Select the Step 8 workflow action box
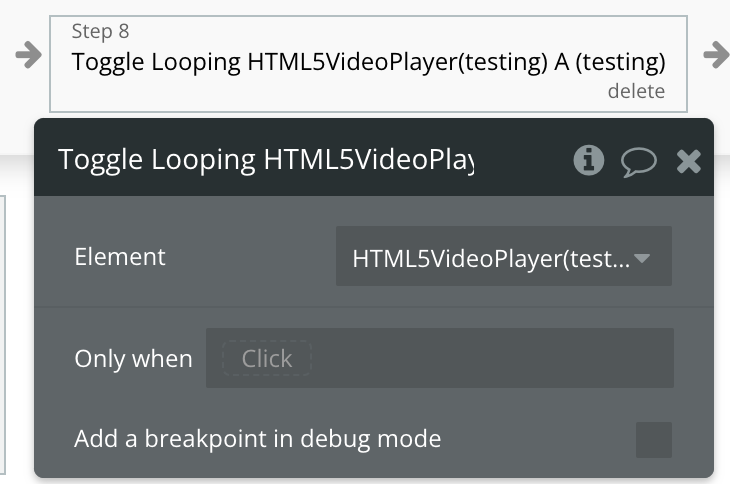Image resolution: width=730 pixels, height=484 pixels. (x=368, y=64)
